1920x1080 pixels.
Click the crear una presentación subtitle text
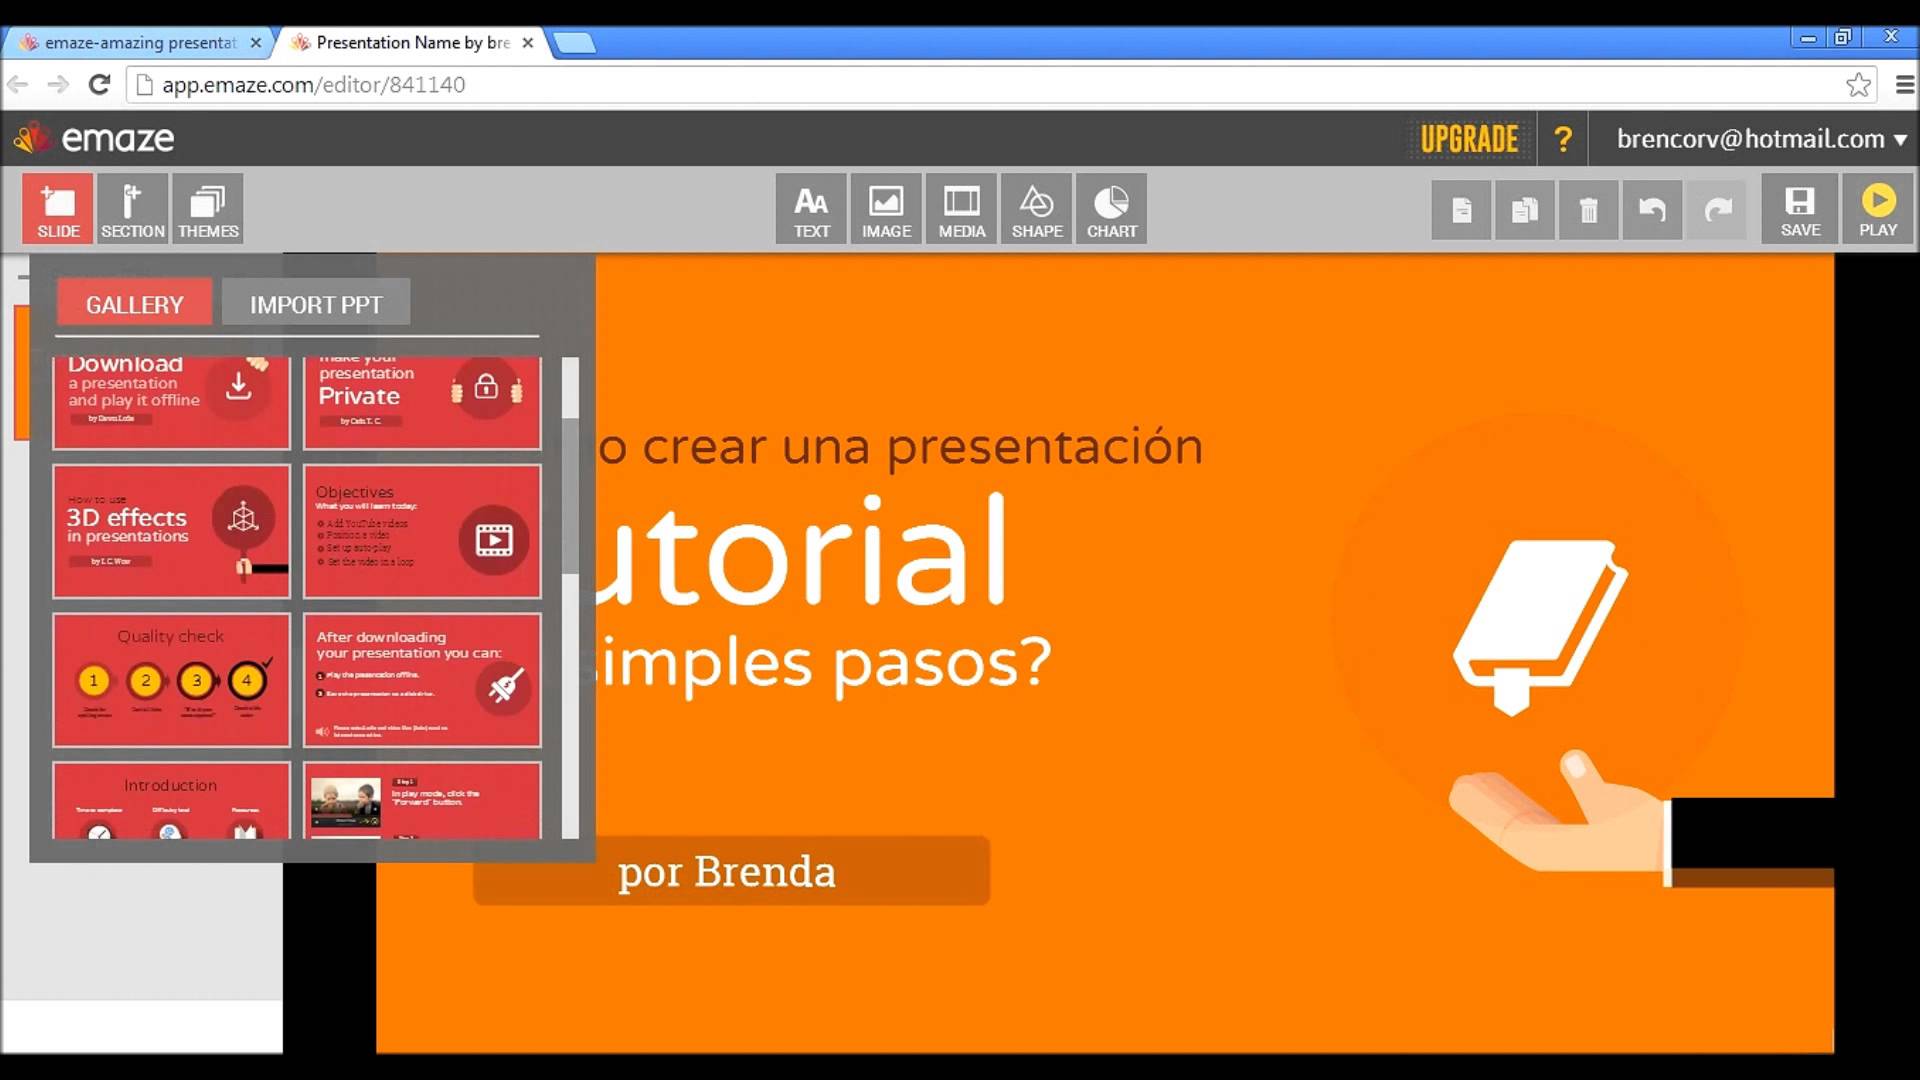[900, 446]
